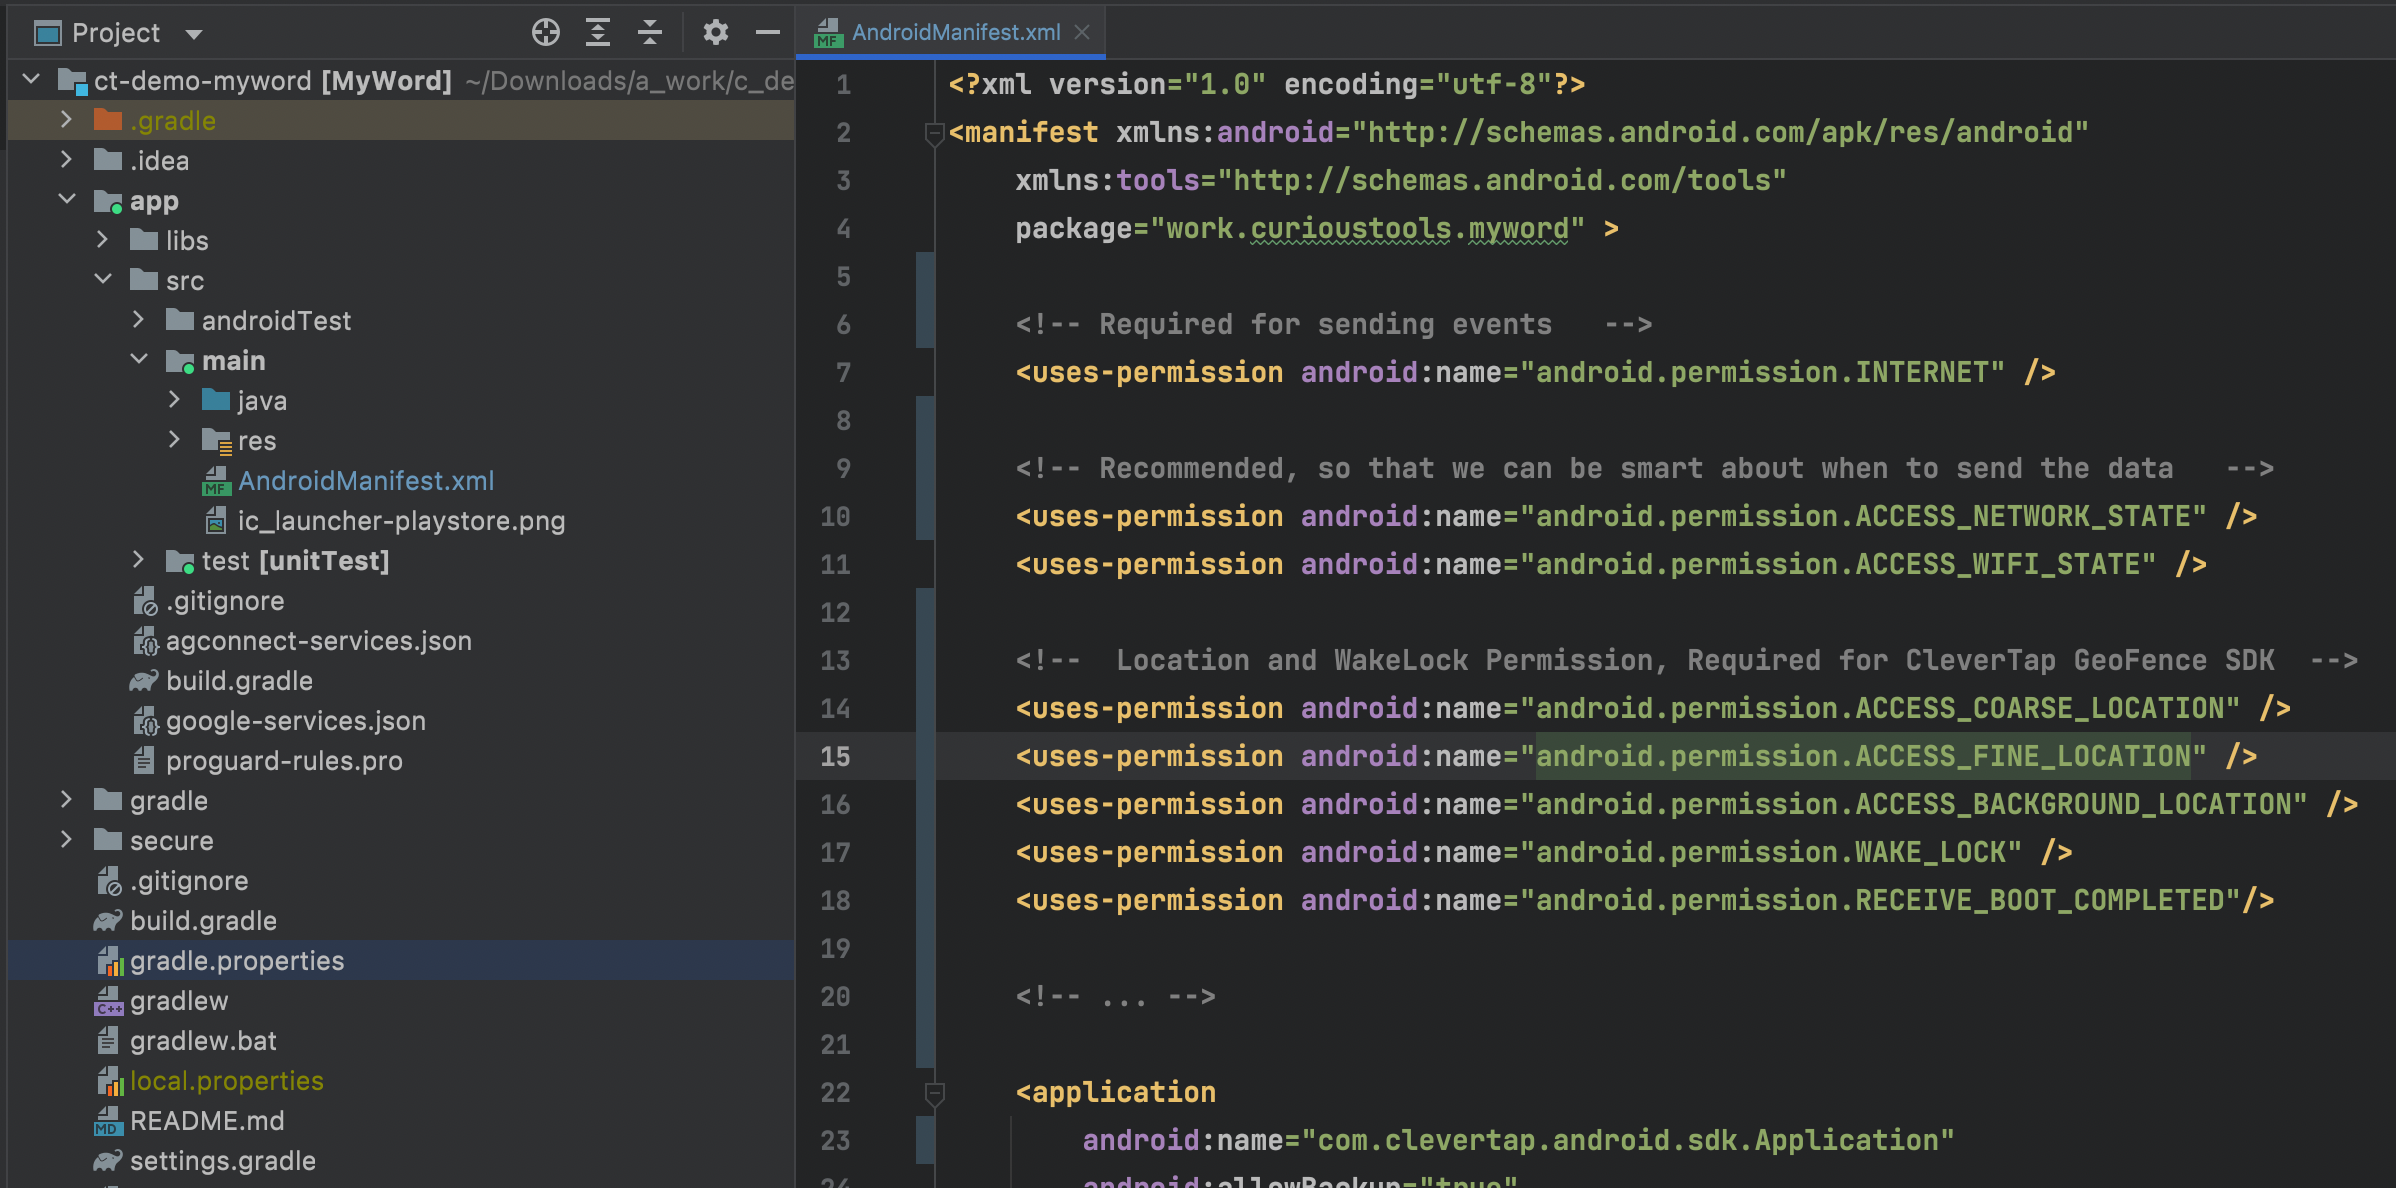The height and width of the screenshot is (1188, 2396).
Task: Select app module build.gradle file
Action: point(239,681)
